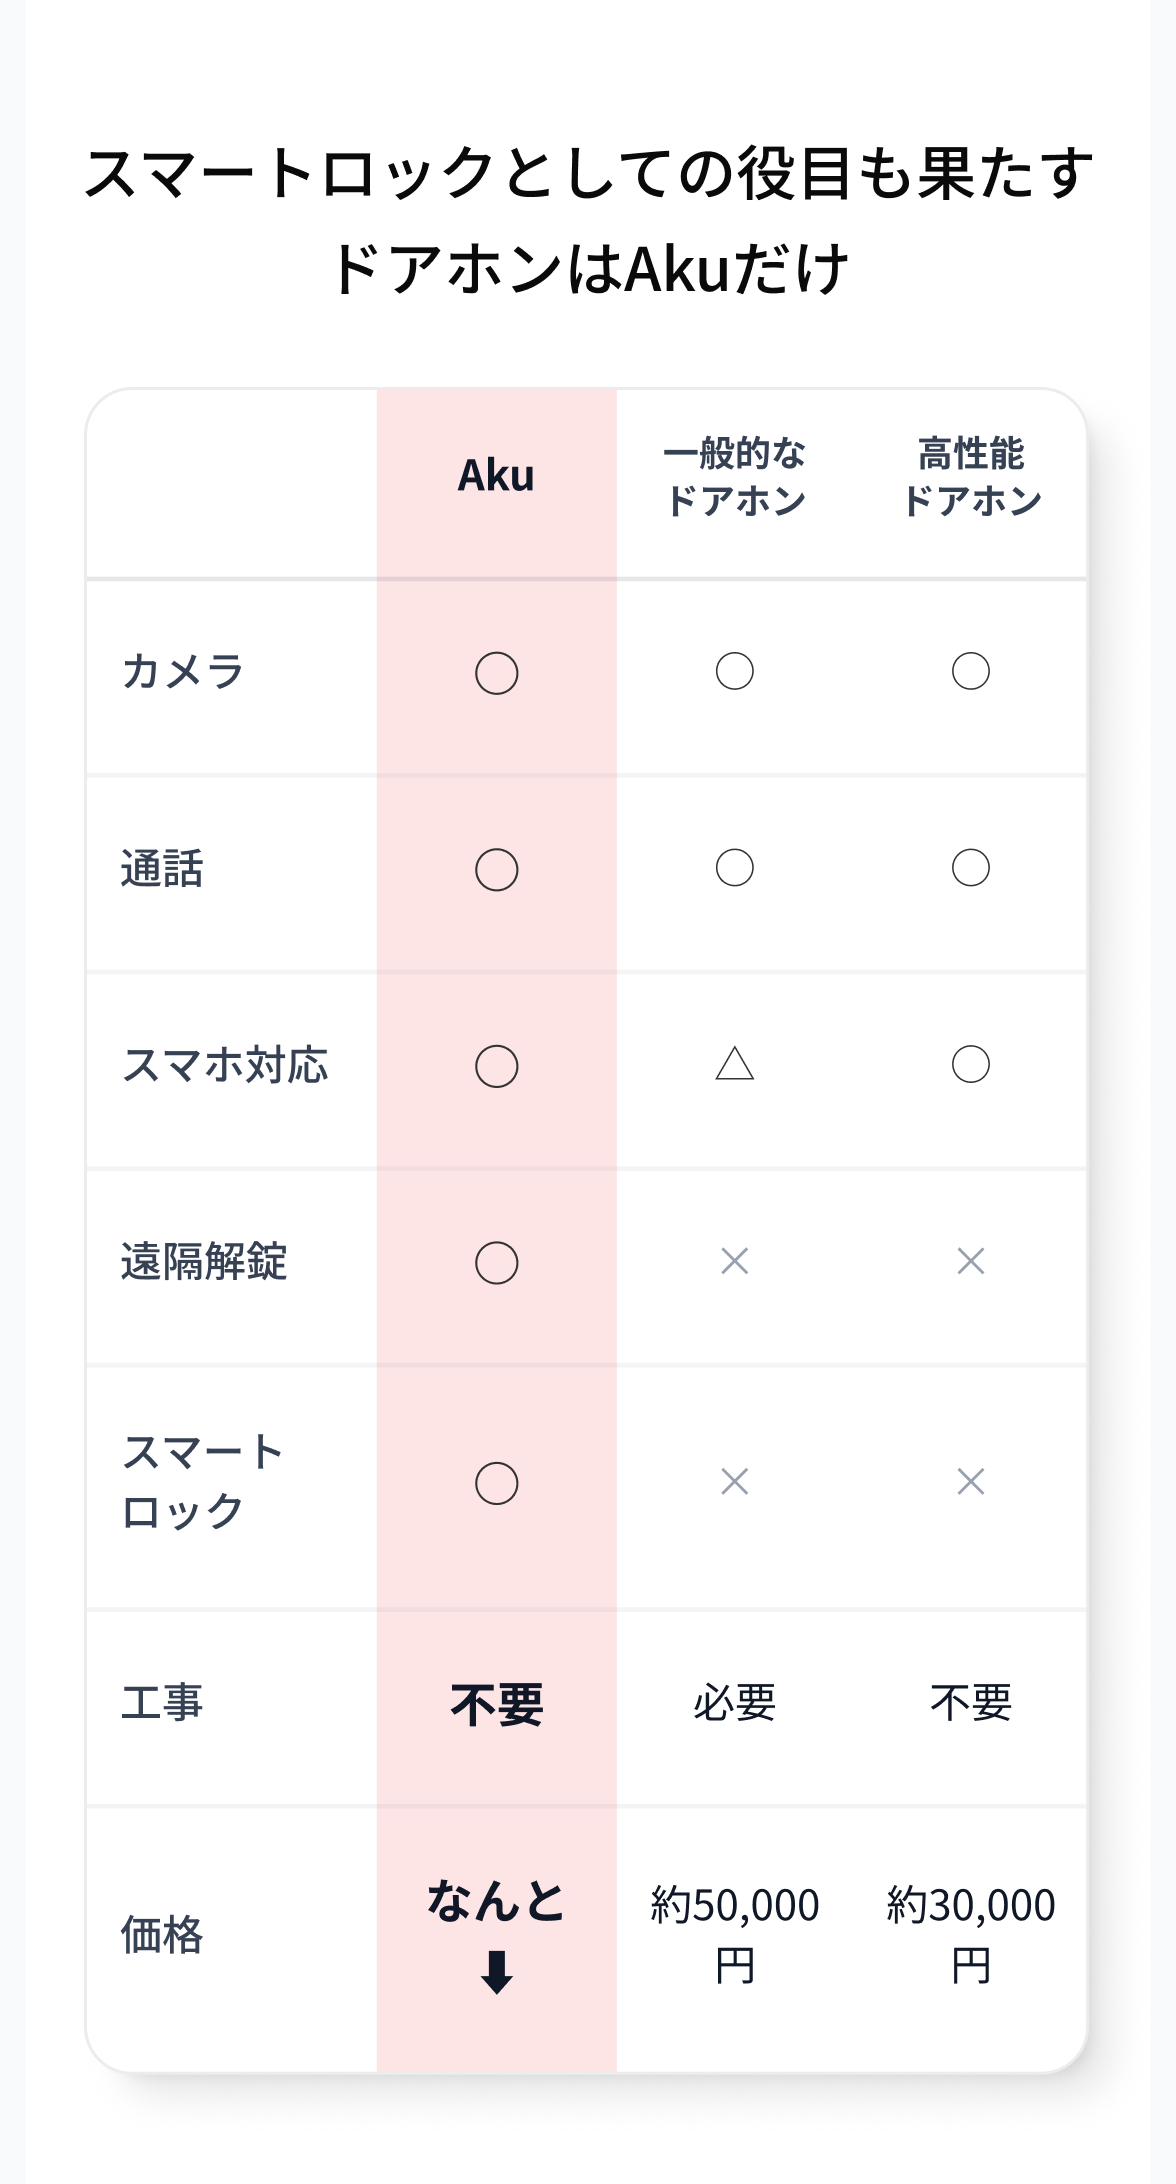Click Aku's circle in the スマートロック row

pyautogui.click(x=497, y=1483)
